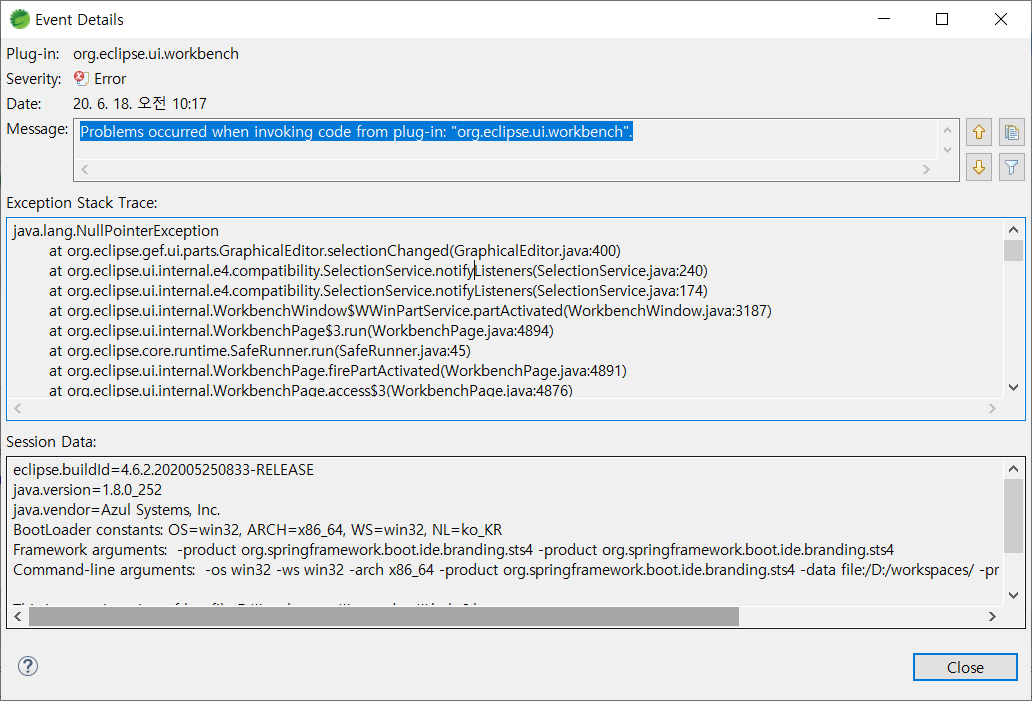The image size is (1032, 701).
Task: Copy event details to clipboard icon
Action: coord(1012,132)
